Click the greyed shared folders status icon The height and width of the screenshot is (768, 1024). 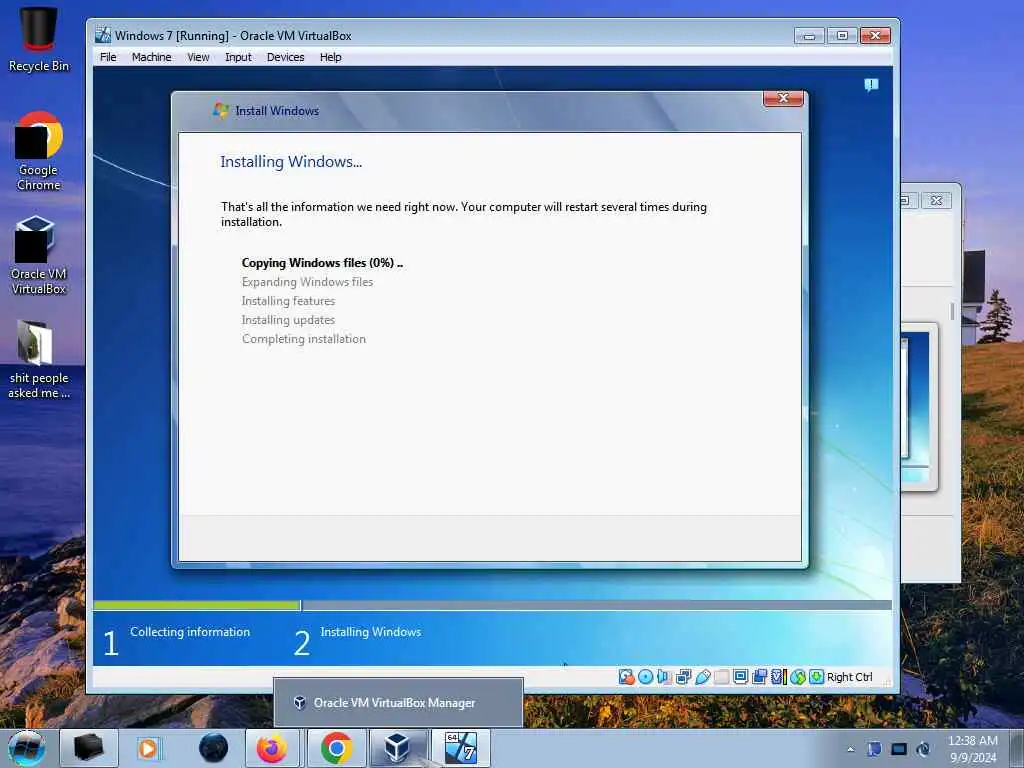722,677
